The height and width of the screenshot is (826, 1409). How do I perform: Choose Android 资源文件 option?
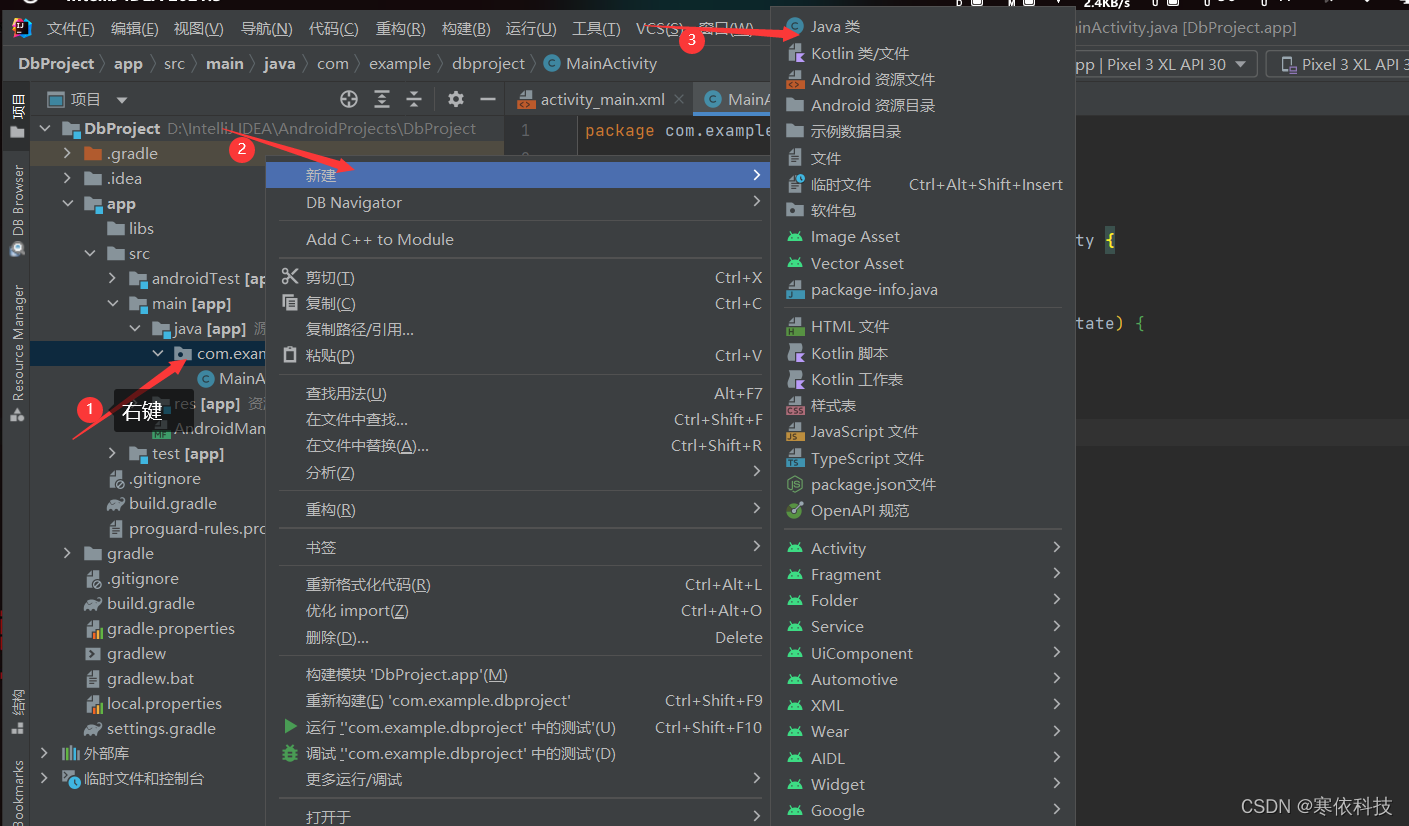click(x=921, y=79)
